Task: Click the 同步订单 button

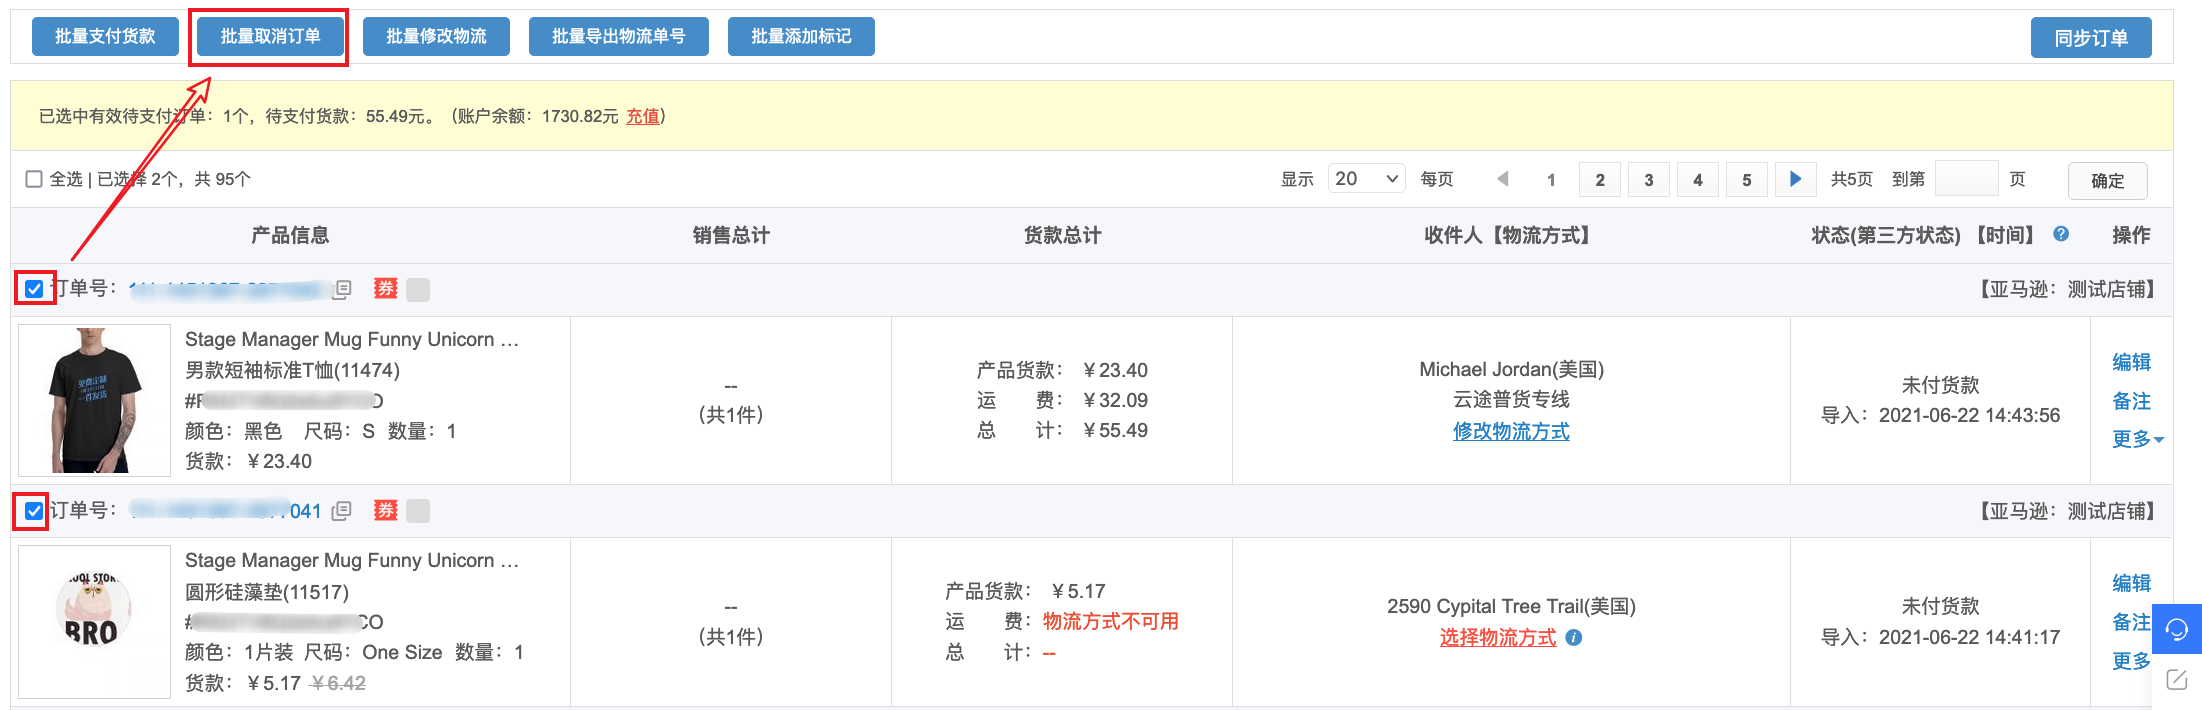Action: point(2090,38)
